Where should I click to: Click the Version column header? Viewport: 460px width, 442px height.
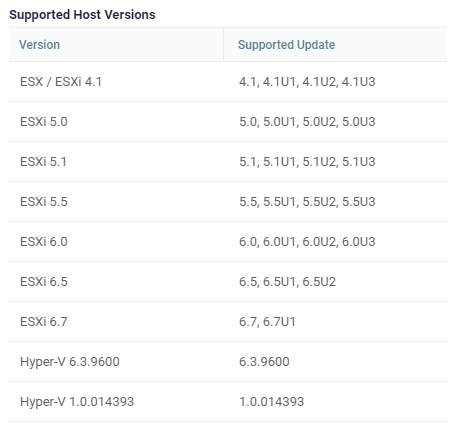tap(39, 45)
